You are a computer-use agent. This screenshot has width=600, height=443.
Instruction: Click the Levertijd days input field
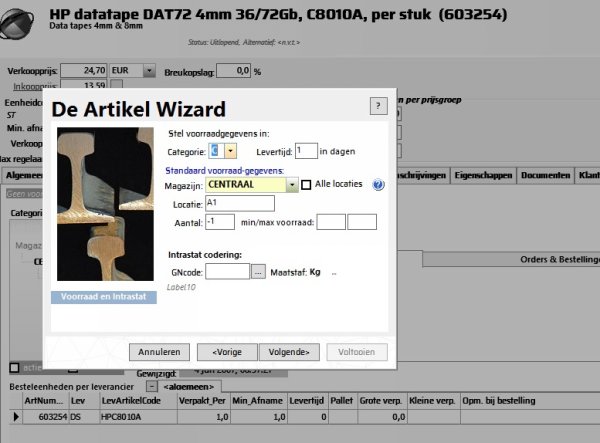pyautogui.click(x=306, y=151)
